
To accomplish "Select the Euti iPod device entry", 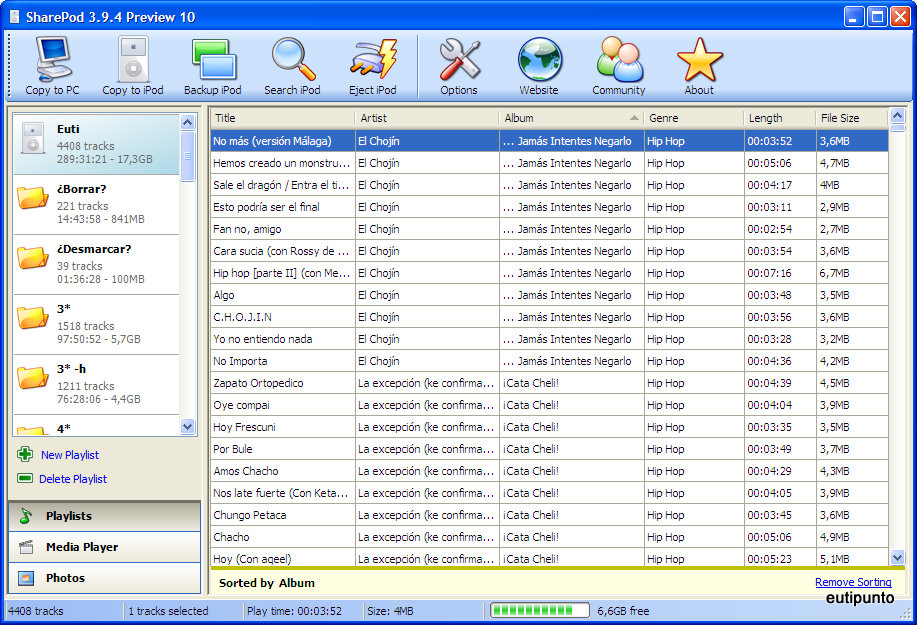I will (x=96, y=144).
